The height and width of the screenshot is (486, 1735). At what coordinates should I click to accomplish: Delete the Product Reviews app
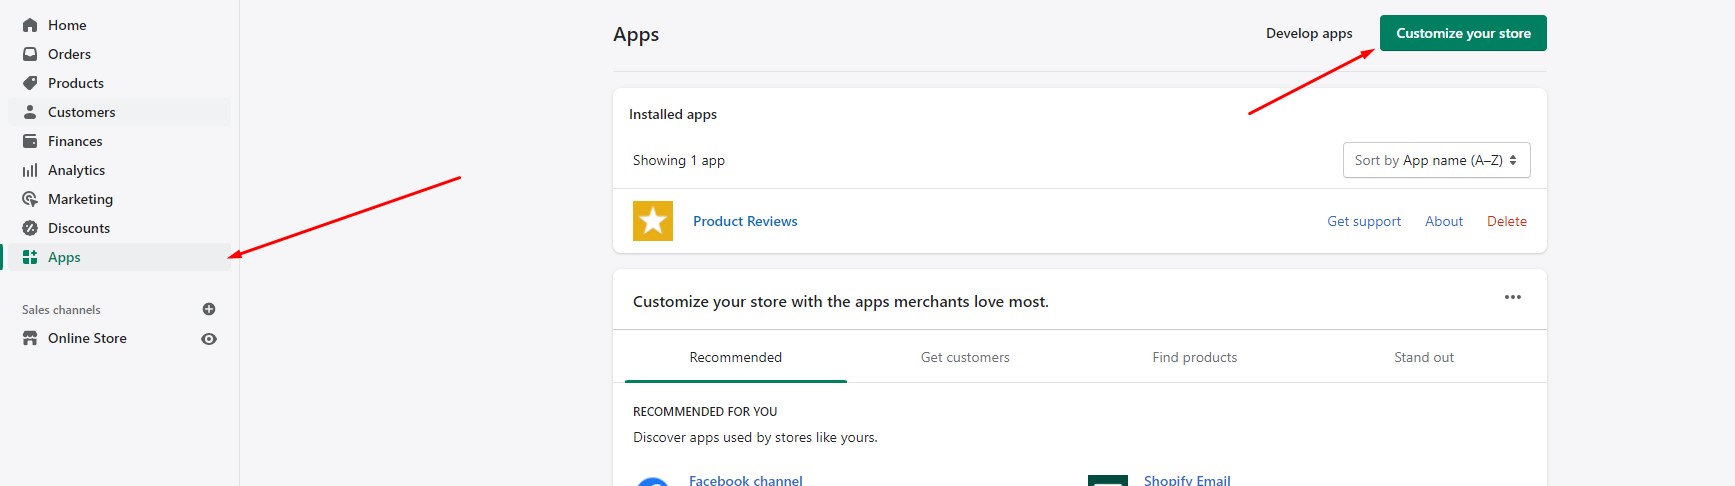click(x=1506, y=221)
